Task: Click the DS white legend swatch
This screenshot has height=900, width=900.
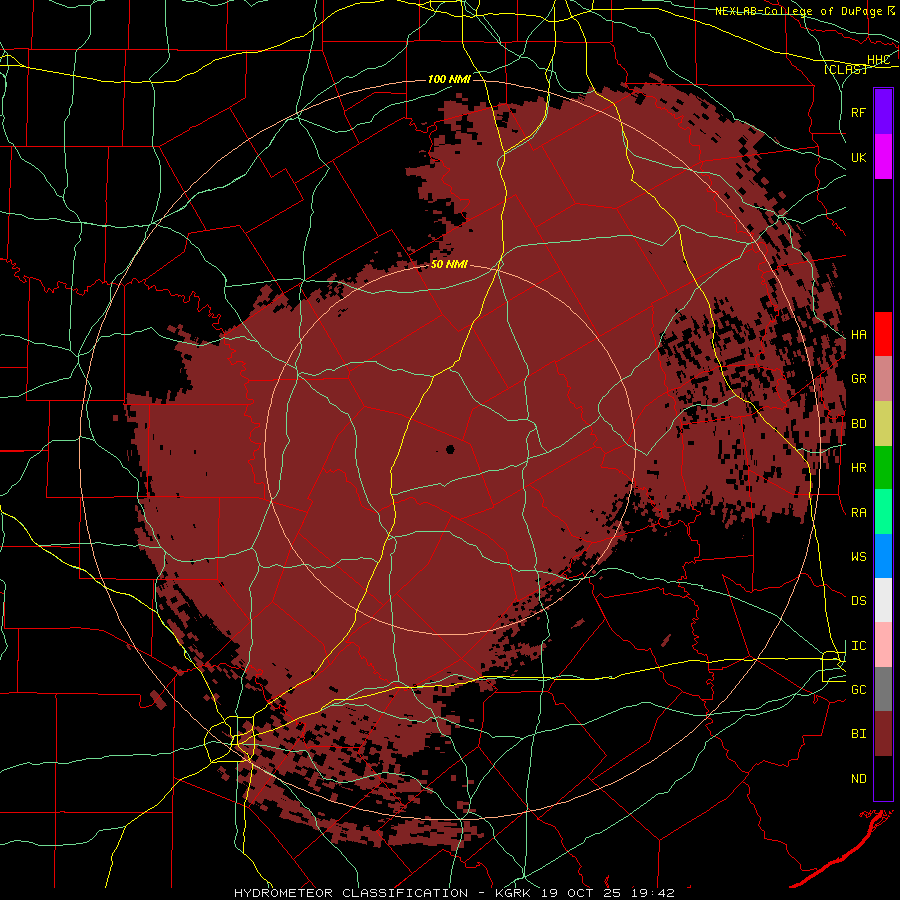Action: point(883,600)
